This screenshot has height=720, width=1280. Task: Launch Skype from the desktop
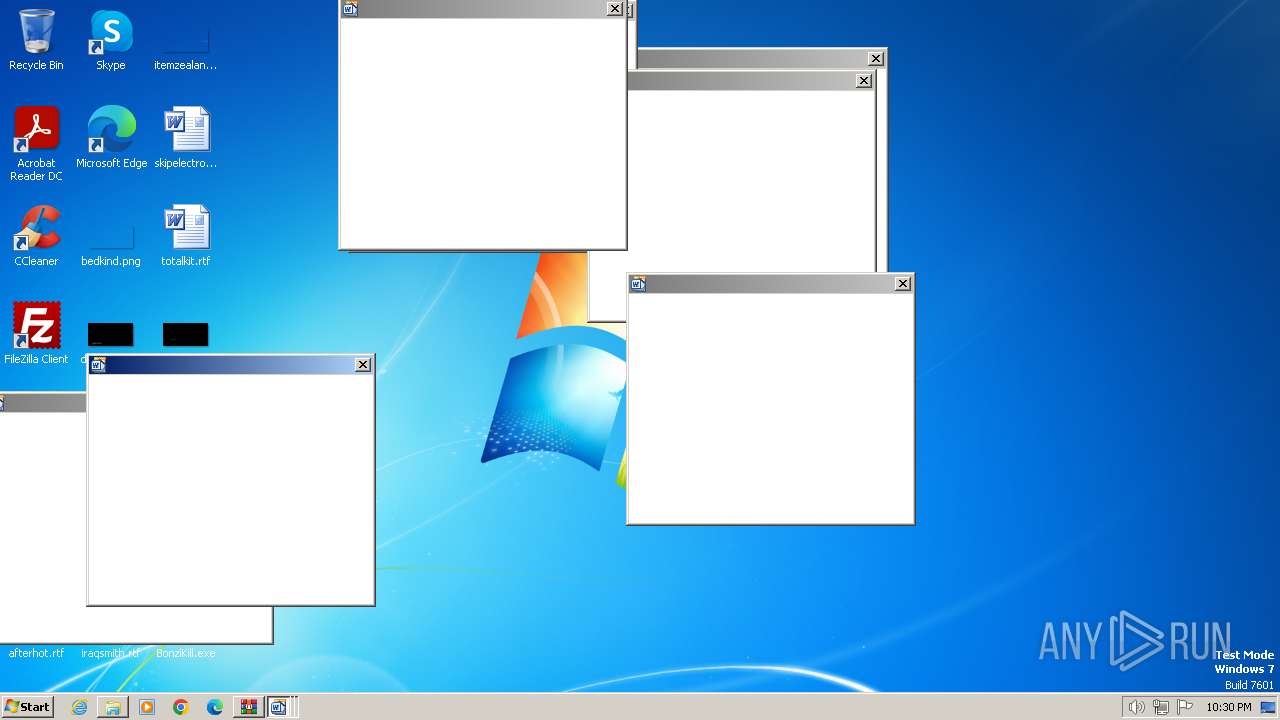click(x=111, y=40)
